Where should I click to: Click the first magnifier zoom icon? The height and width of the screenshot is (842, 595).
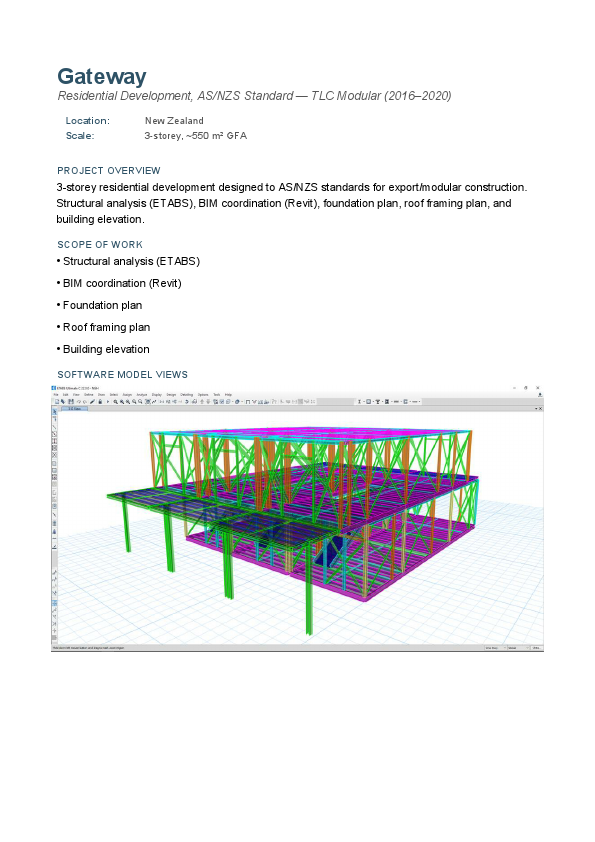point(115,401)
